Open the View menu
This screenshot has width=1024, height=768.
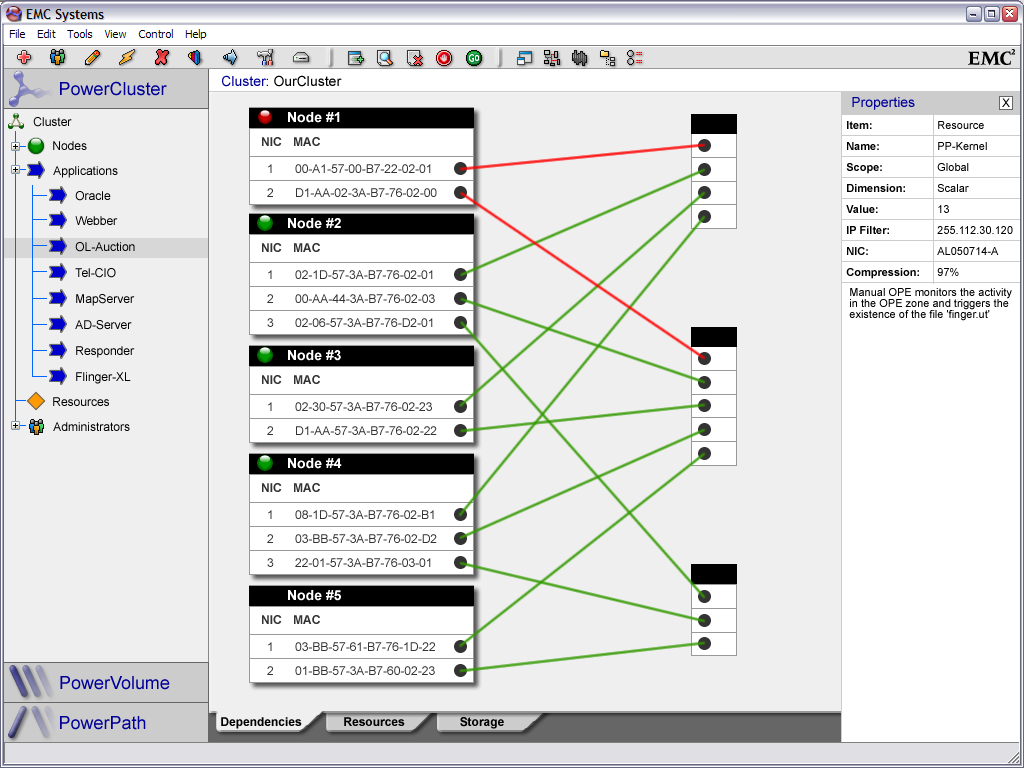(x=116, y=34)
